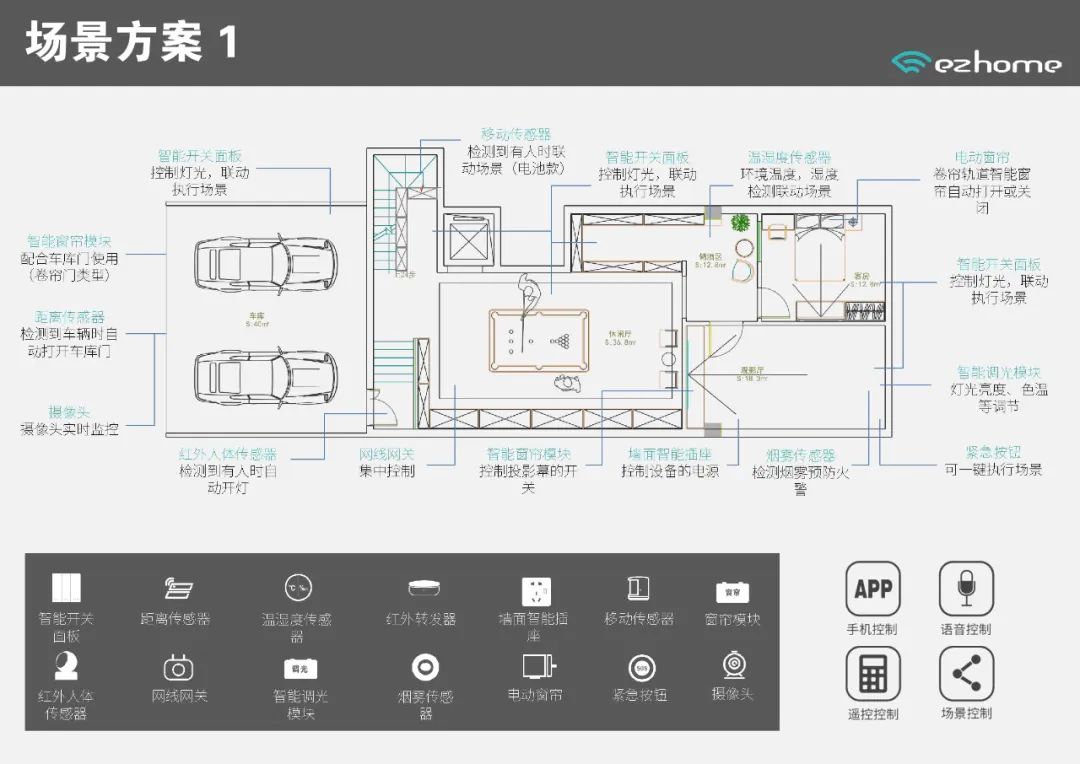Select the 红外转发器 legend icon
The width and height of the screenshot is (1080, 764).
(421, 588)
